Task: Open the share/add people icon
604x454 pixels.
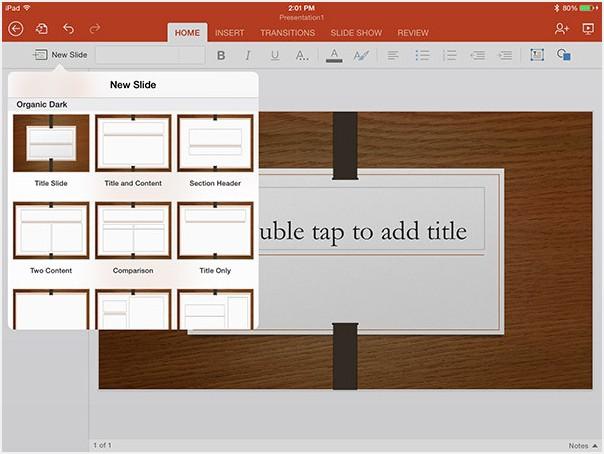Action: (561, 30)
